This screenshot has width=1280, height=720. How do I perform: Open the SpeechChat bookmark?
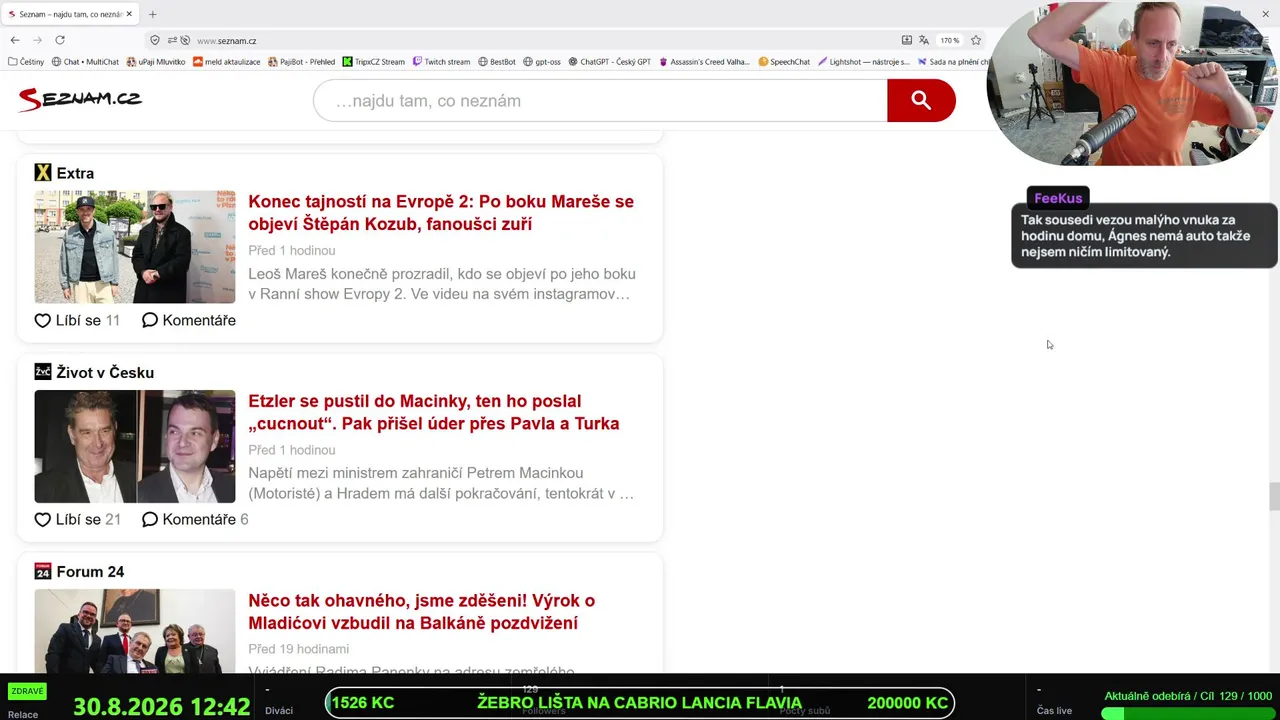point(784,62)
